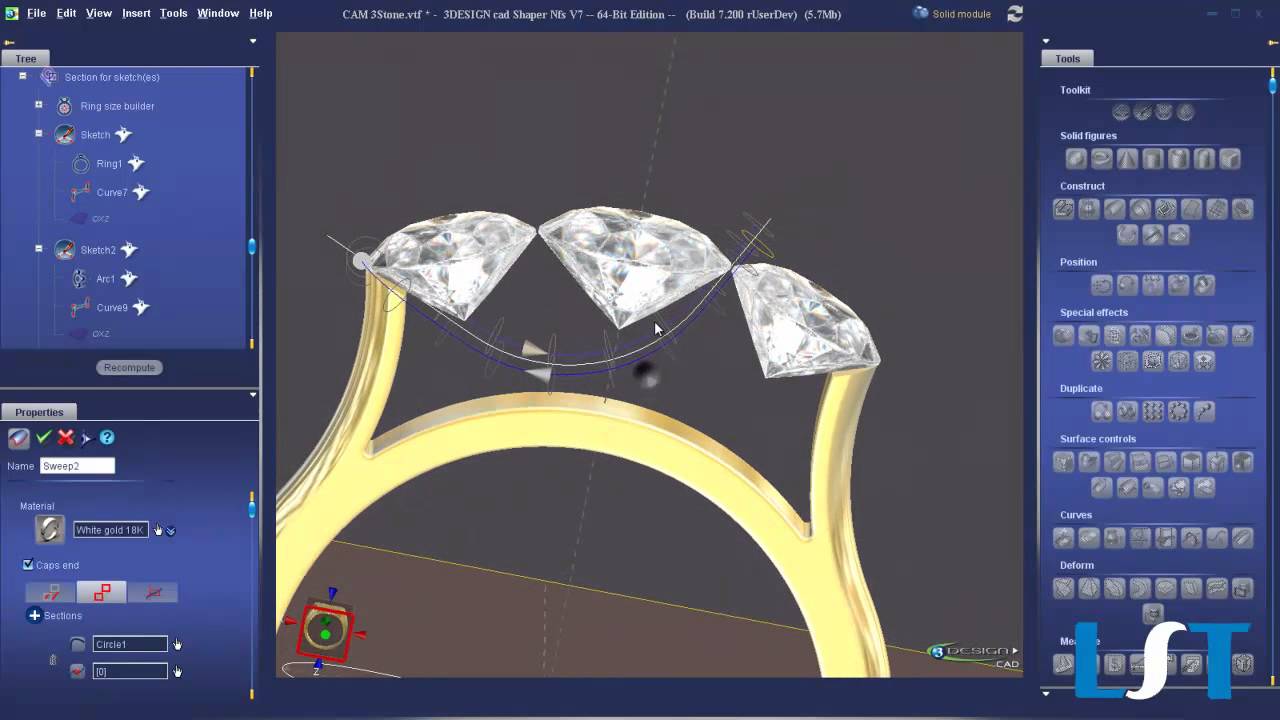The height and width of the screenshot is (720, 1280).
Task: Click the material ring preview swatch
Action: pos(49,529)
